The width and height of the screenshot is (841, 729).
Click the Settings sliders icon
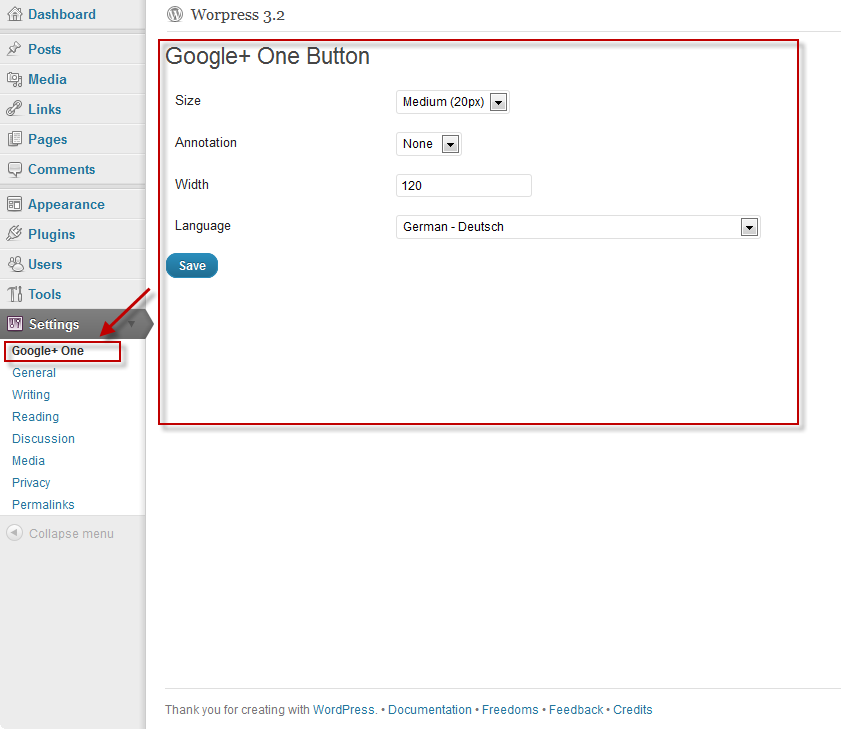(14, 323)
